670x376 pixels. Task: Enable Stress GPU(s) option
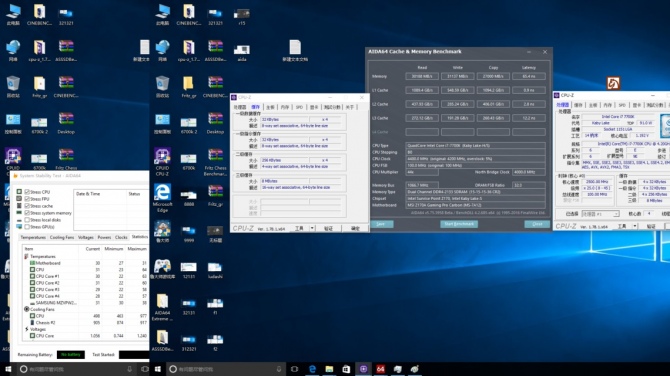tap(27, 226)
